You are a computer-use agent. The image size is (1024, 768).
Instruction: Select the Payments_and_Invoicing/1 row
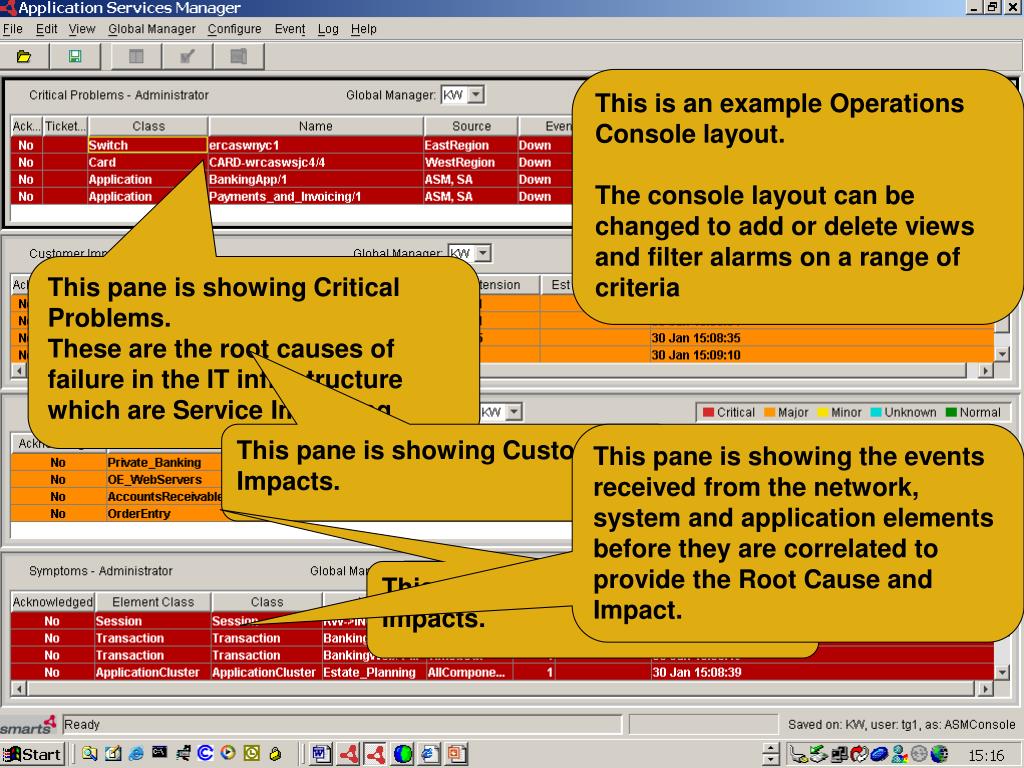click(291, 197)
